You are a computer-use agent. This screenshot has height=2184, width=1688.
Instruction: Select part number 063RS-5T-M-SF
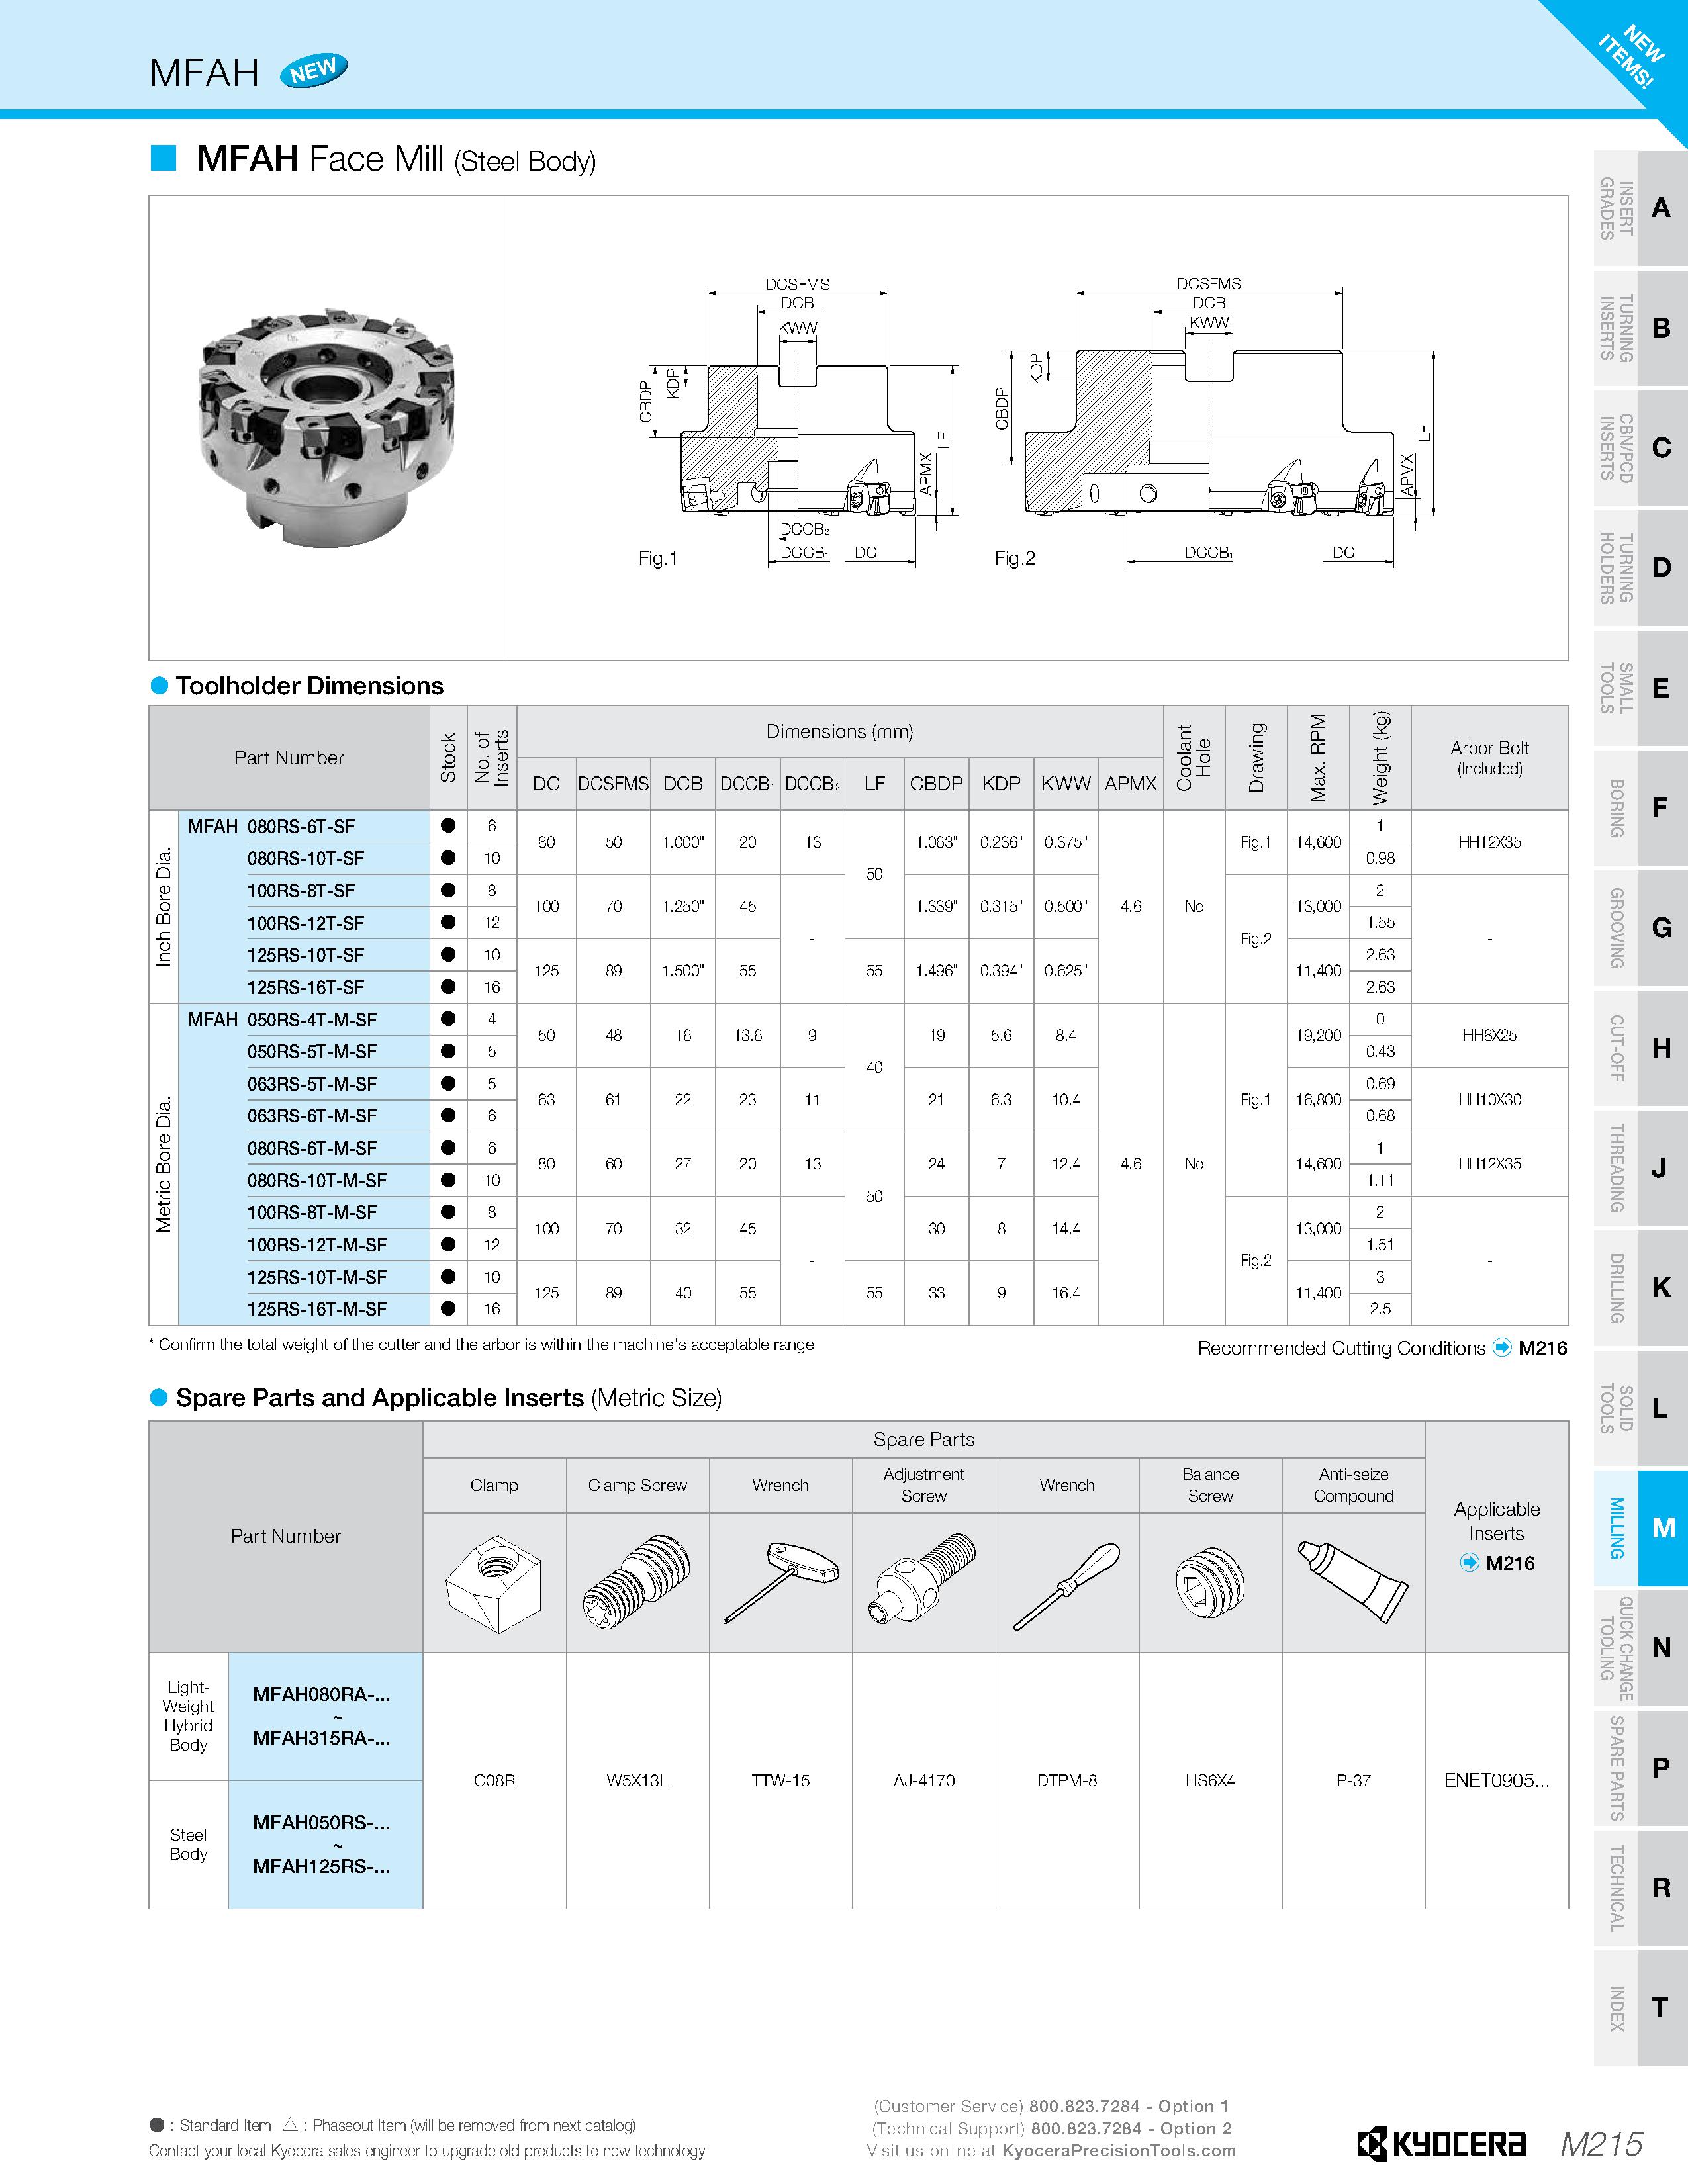[x=312, y=1084]
